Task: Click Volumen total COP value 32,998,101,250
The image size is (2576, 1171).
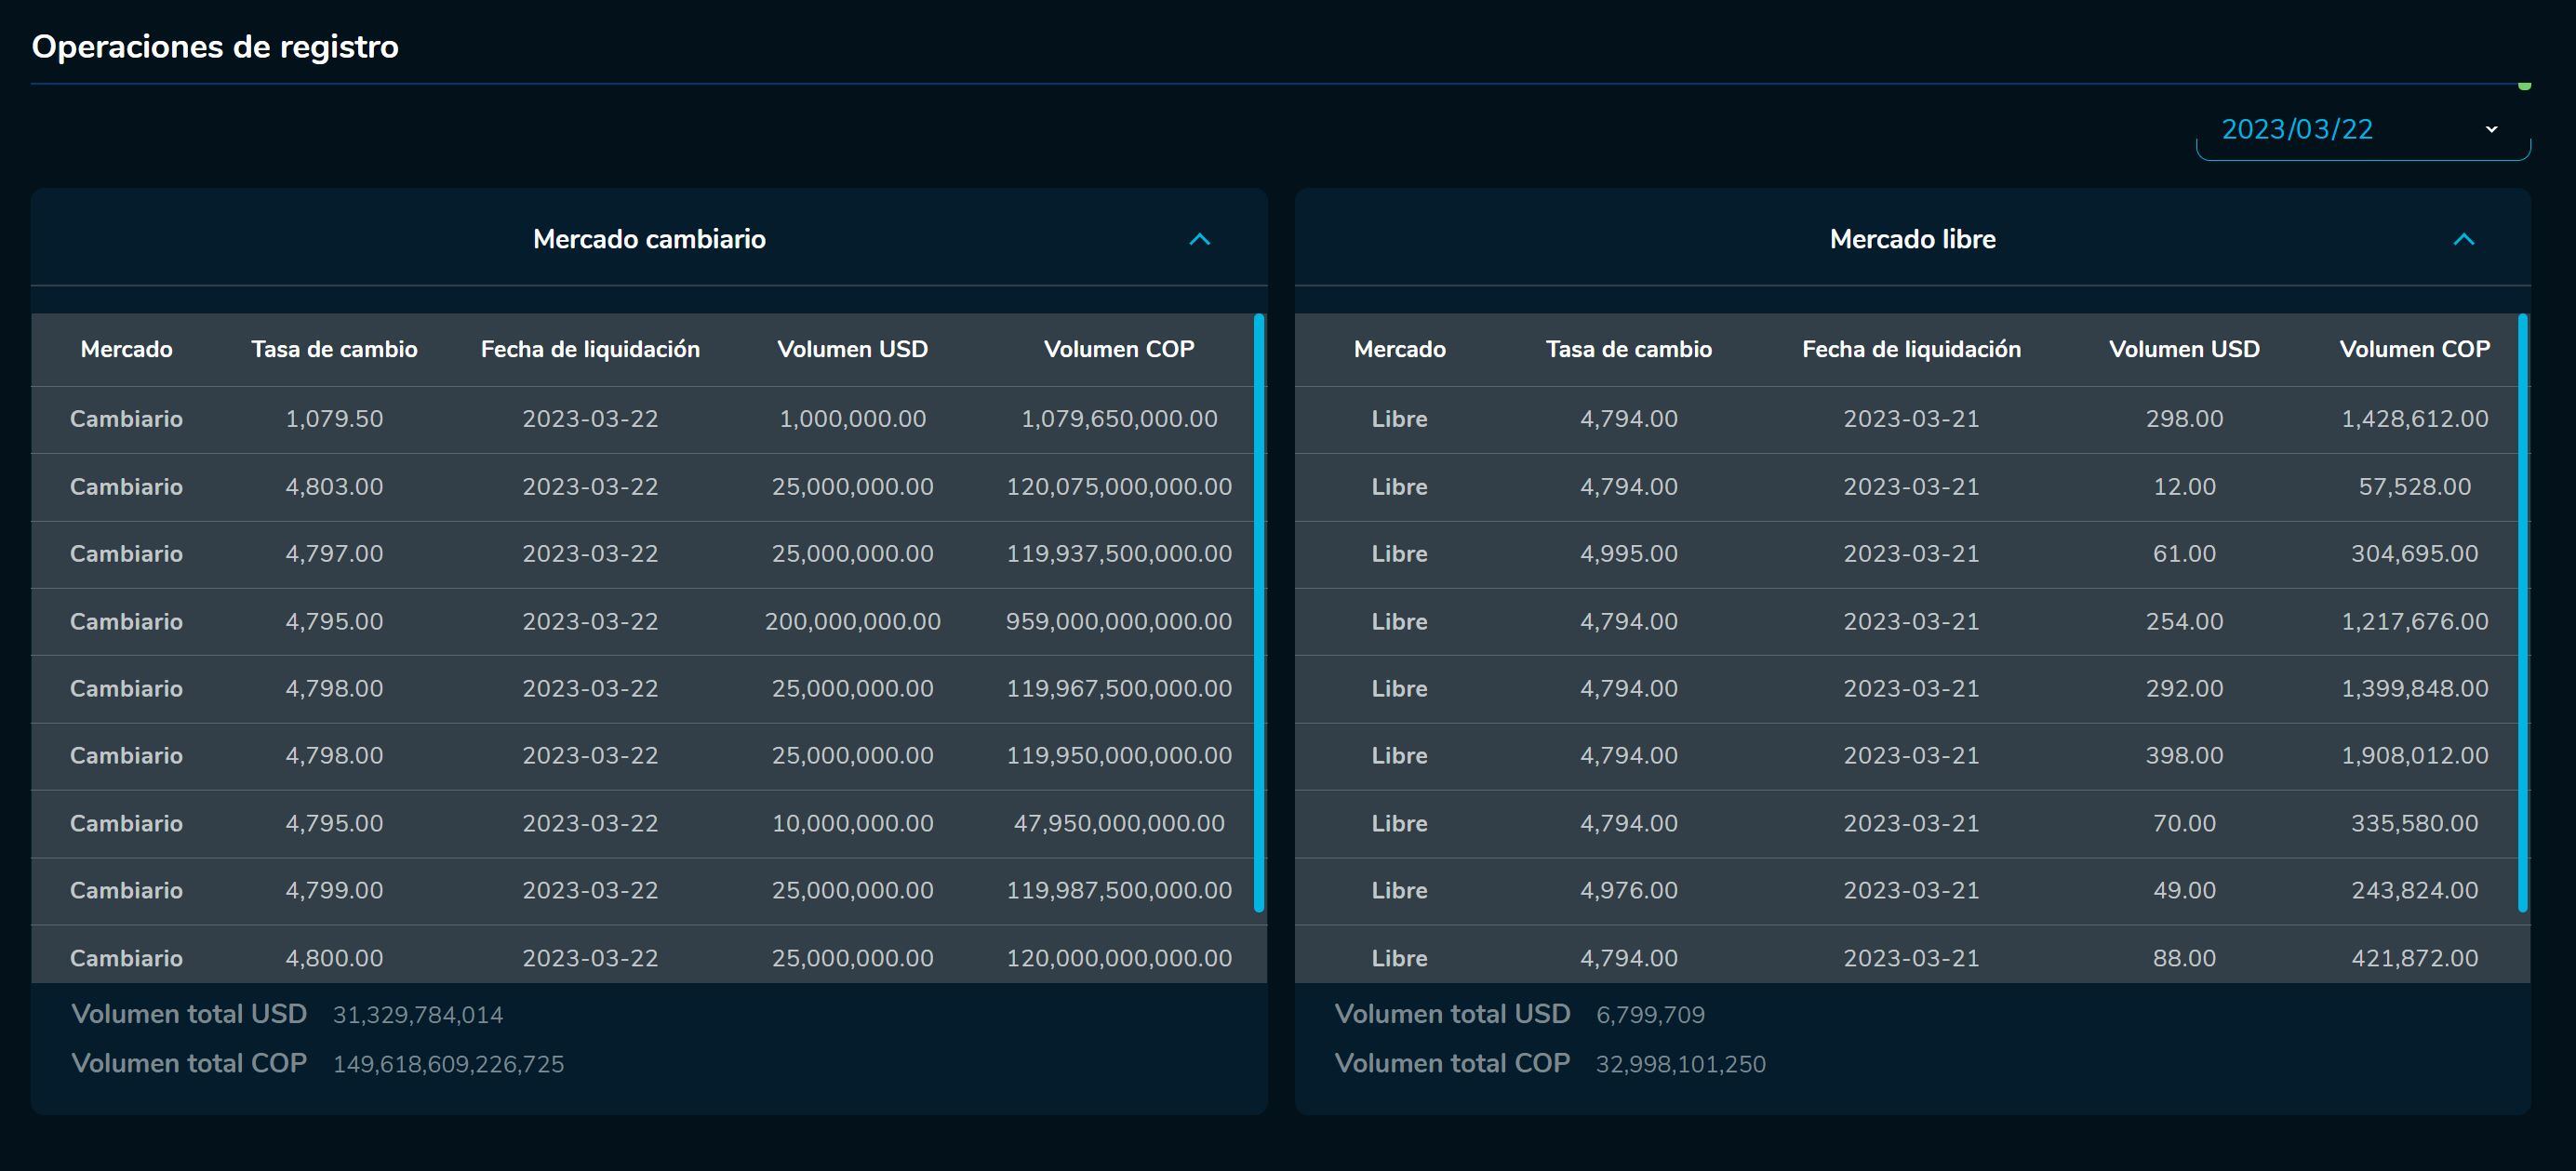Action: pos(1680,1064)
